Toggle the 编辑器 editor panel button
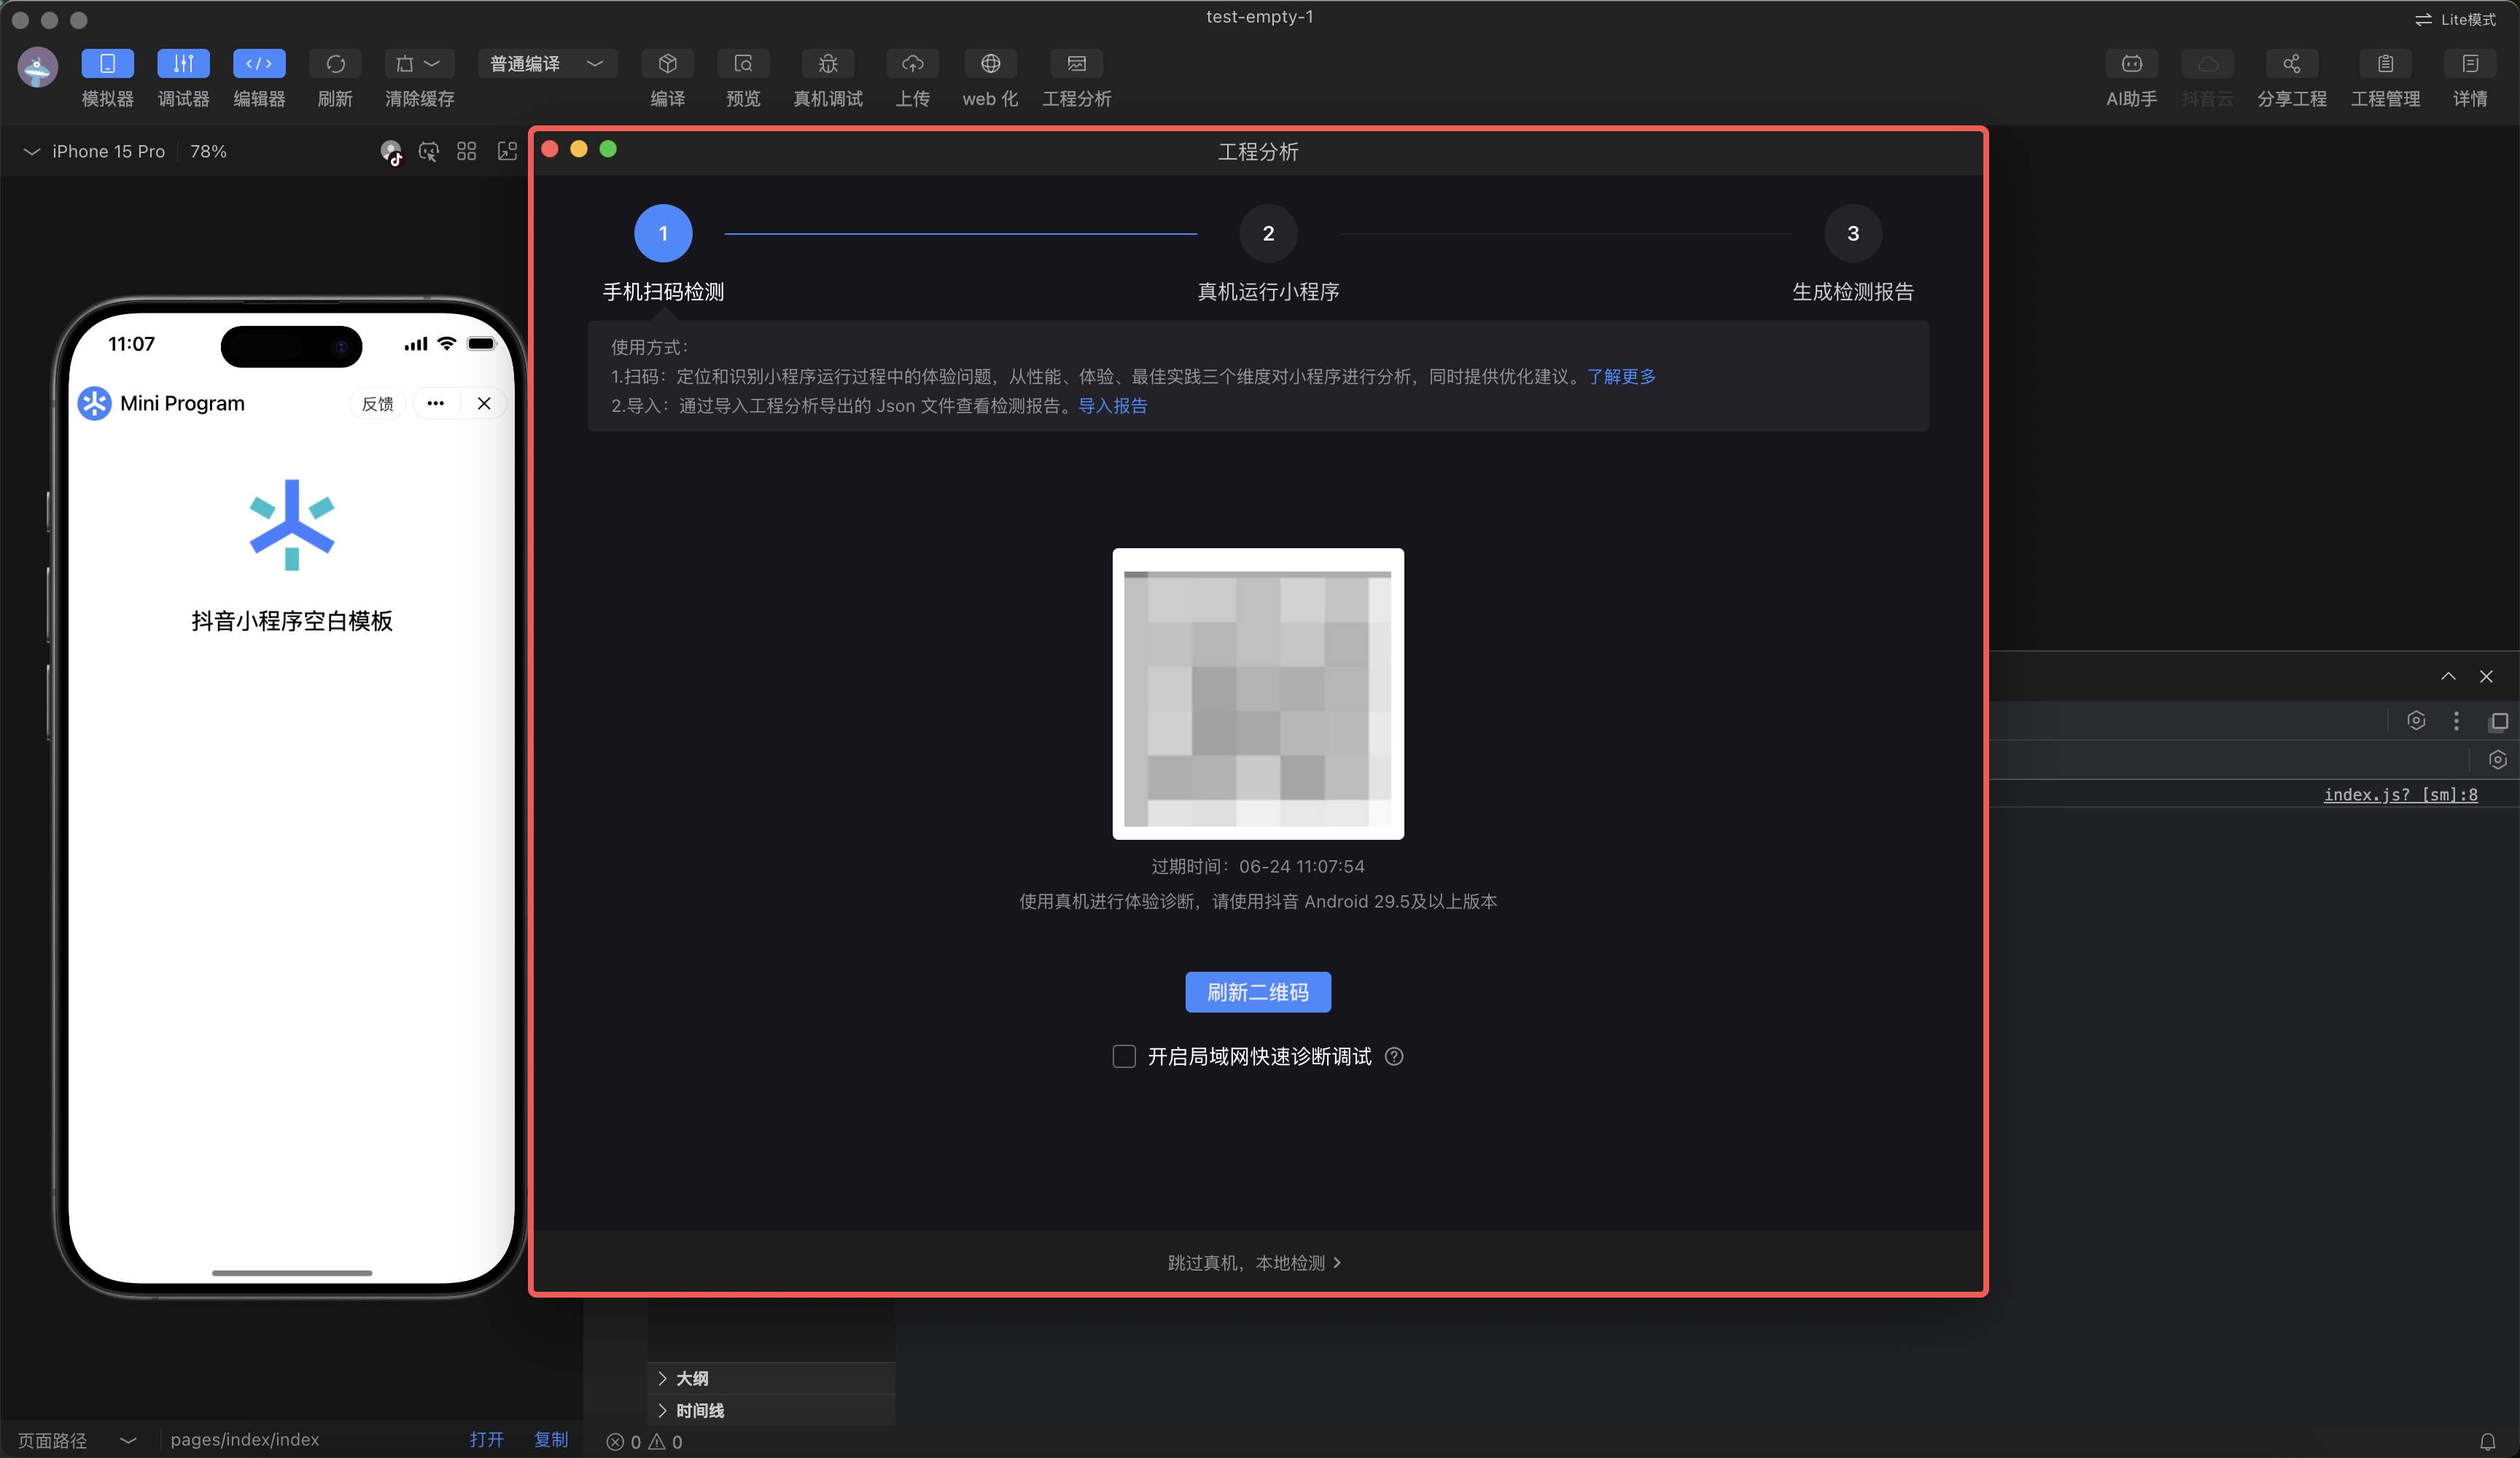This screenshot has width=2520, height=1458. (x=259, y=64)
